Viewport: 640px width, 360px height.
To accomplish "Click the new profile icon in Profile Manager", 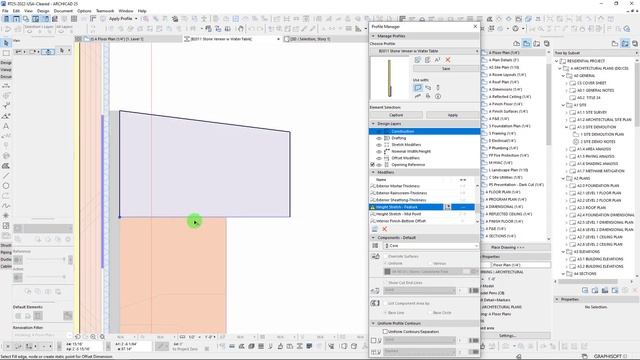I will [417, 60].
